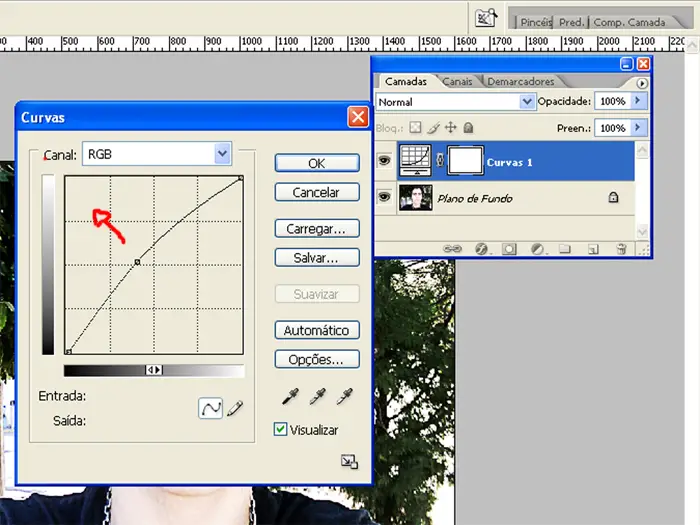Screen dimensions: 700x525
Task: Hide the Curvas 1 layer
Action: [384, 160]
